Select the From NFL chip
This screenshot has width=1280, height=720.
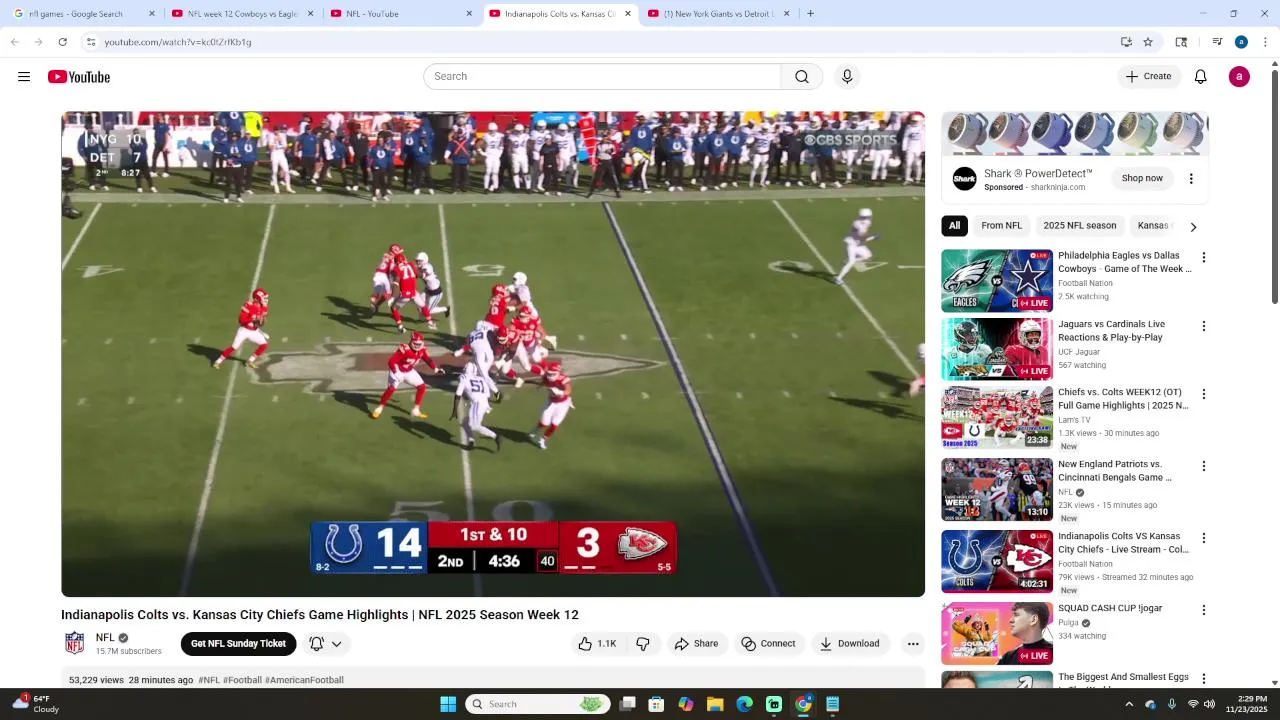click(1001, 226)
